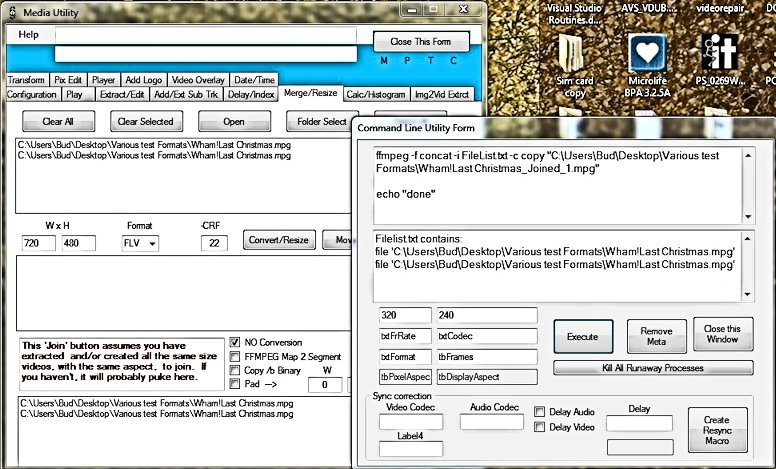This screenshot has height=469, width=776.
Task: Click the field showing 320
Action: click(x=405, y=315)
